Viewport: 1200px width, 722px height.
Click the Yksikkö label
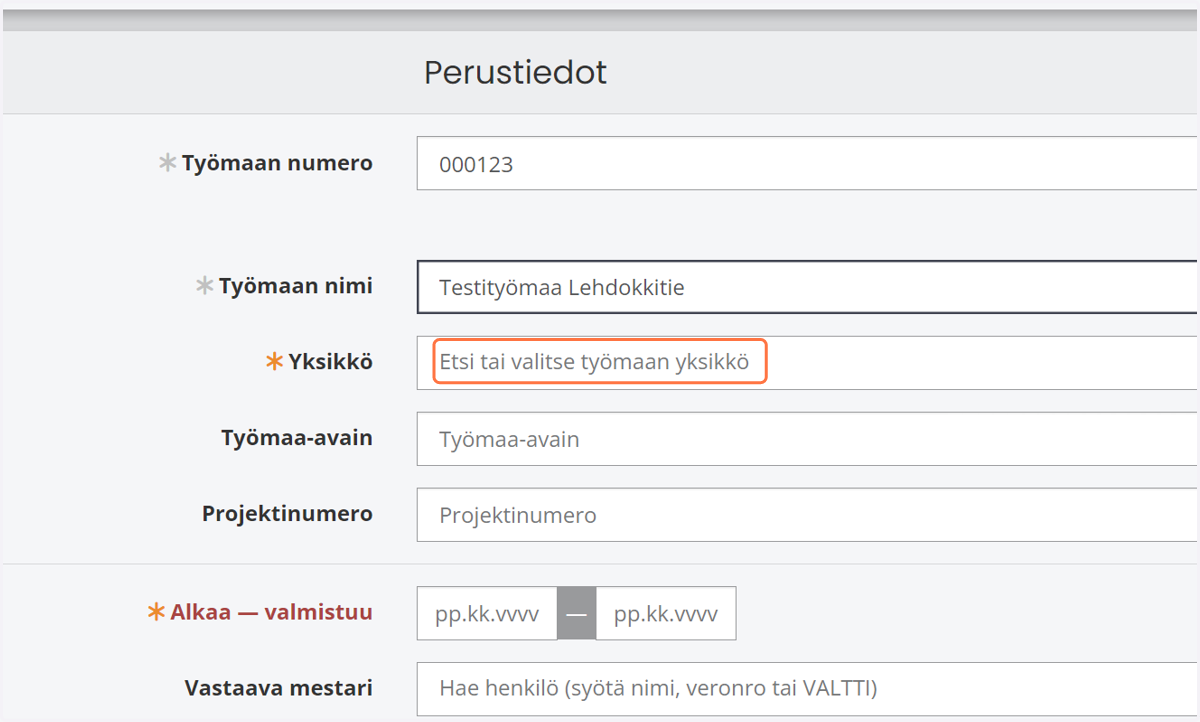coord(330,362)
